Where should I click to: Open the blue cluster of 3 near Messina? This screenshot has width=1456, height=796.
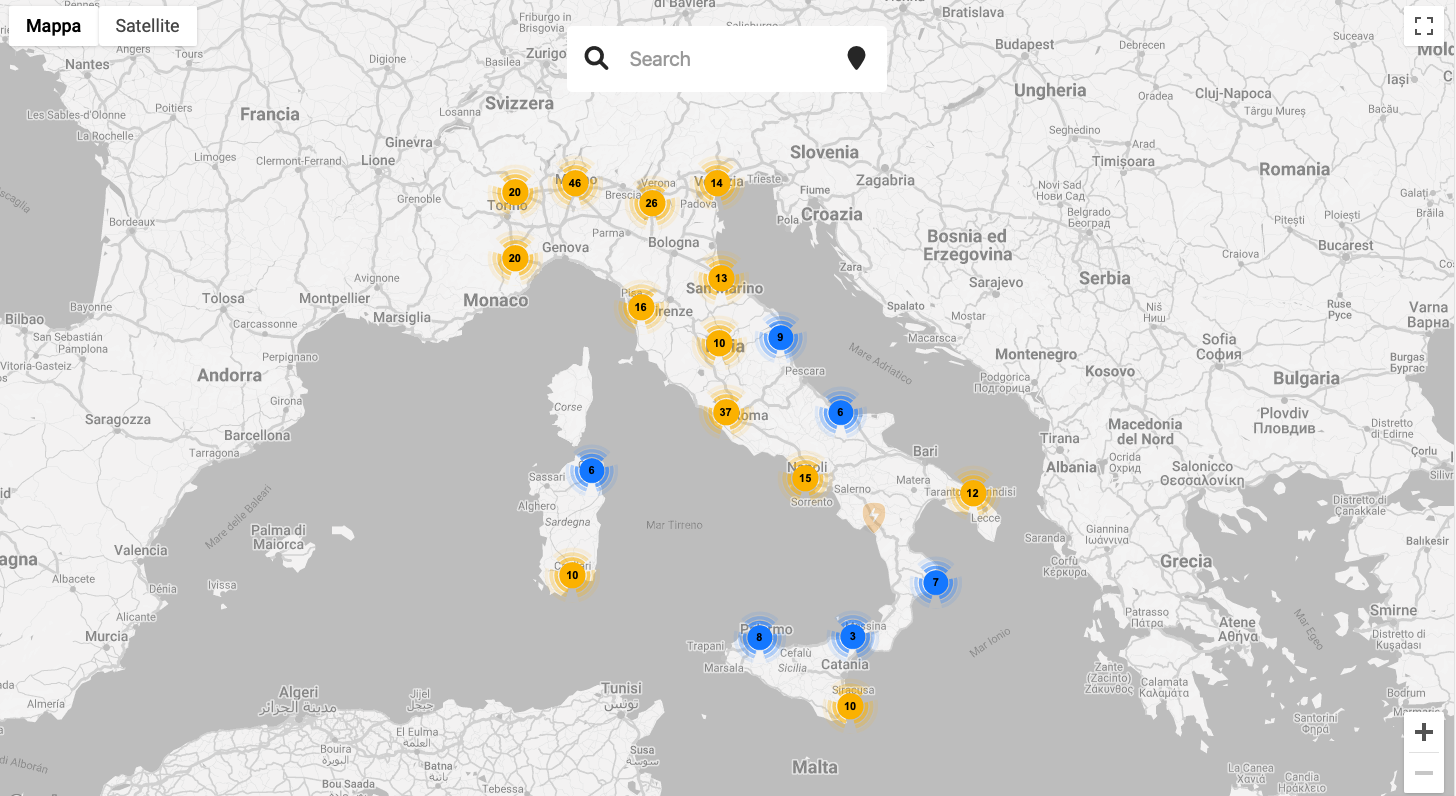point(852,636)
